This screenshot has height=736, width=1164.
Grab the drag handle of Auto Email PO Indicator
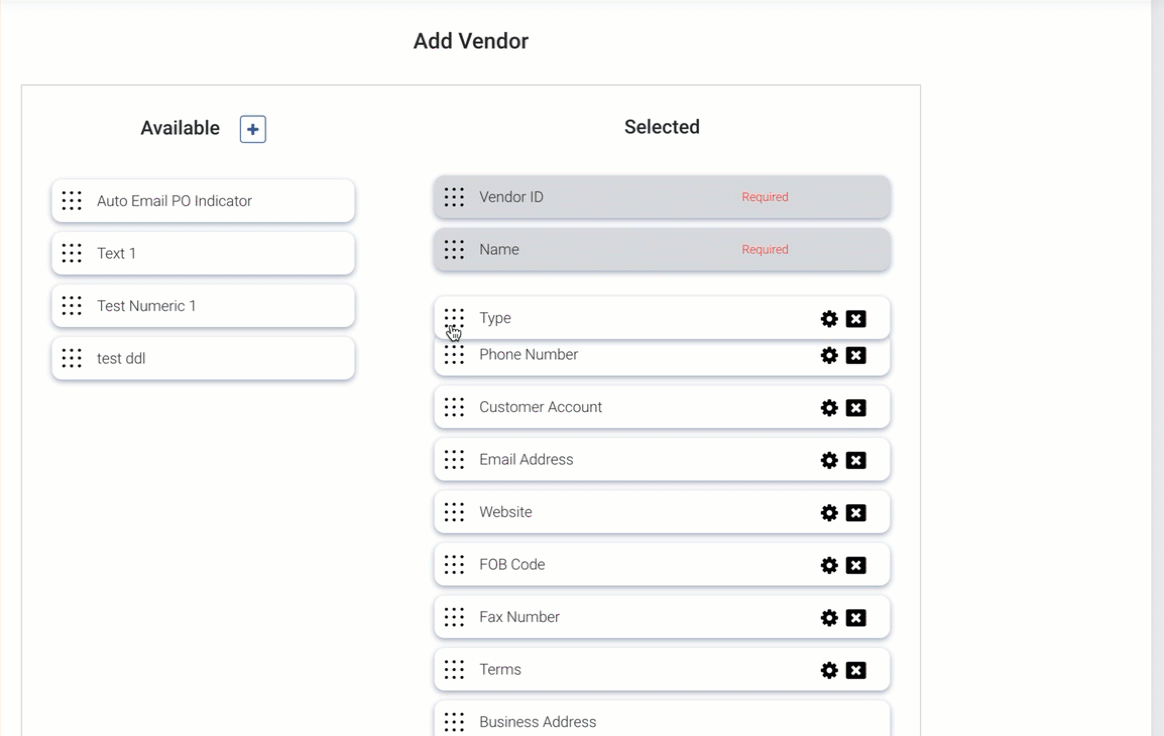point(72,201)
